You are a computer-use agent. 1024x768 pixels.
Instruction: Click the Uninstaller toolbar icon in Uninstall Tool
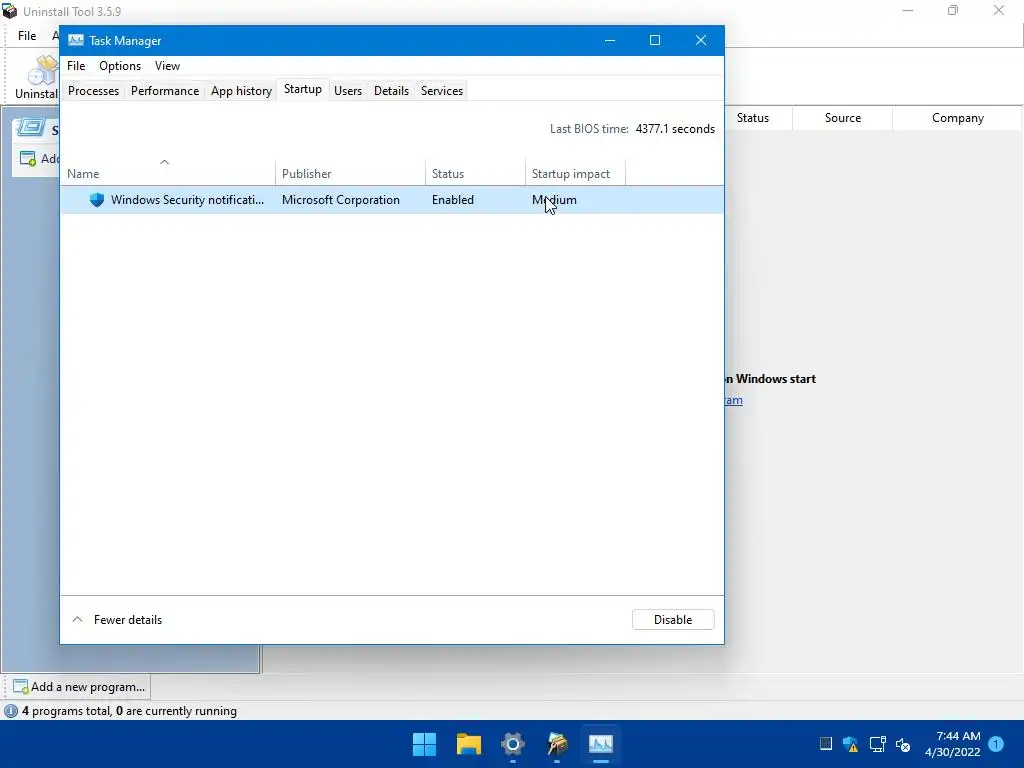[40, 71]
